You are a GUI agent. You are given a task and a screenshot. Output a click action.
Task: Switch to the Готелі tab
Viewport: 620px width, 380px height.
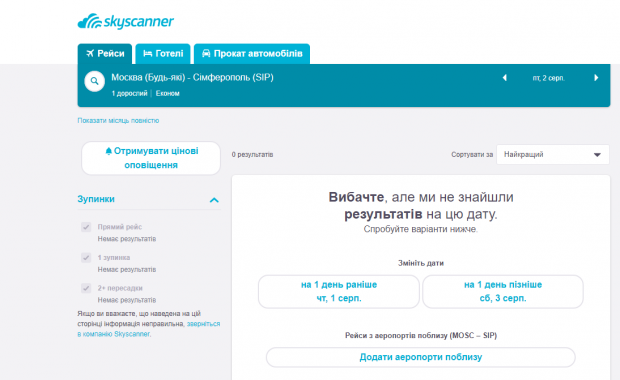(x=163, y=54)
